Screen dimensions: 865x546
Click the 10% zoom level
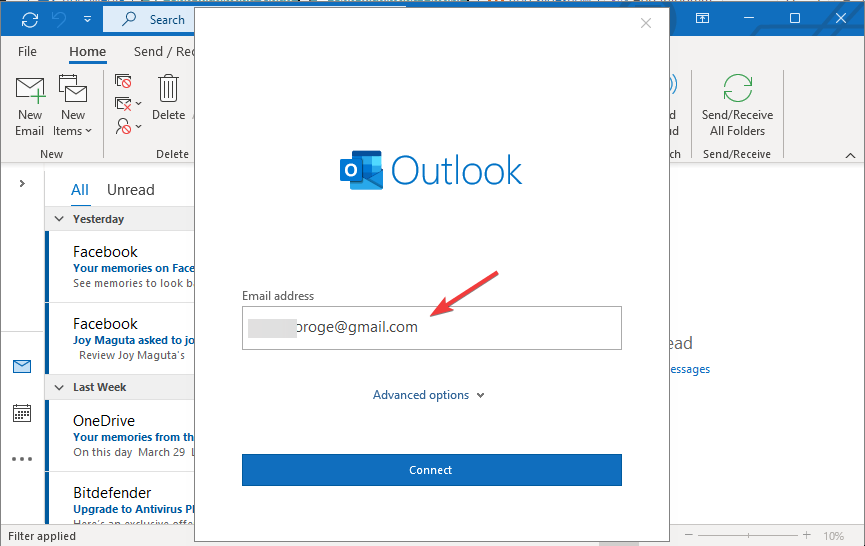(x=834, y=536)
